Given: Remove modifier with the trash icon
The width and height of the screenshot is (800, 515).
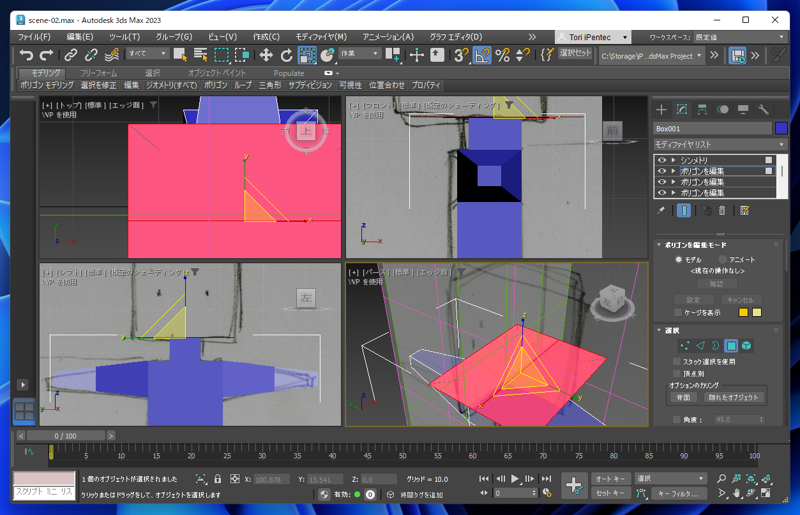Looking at the screenshot, I should tap(722, 210).
